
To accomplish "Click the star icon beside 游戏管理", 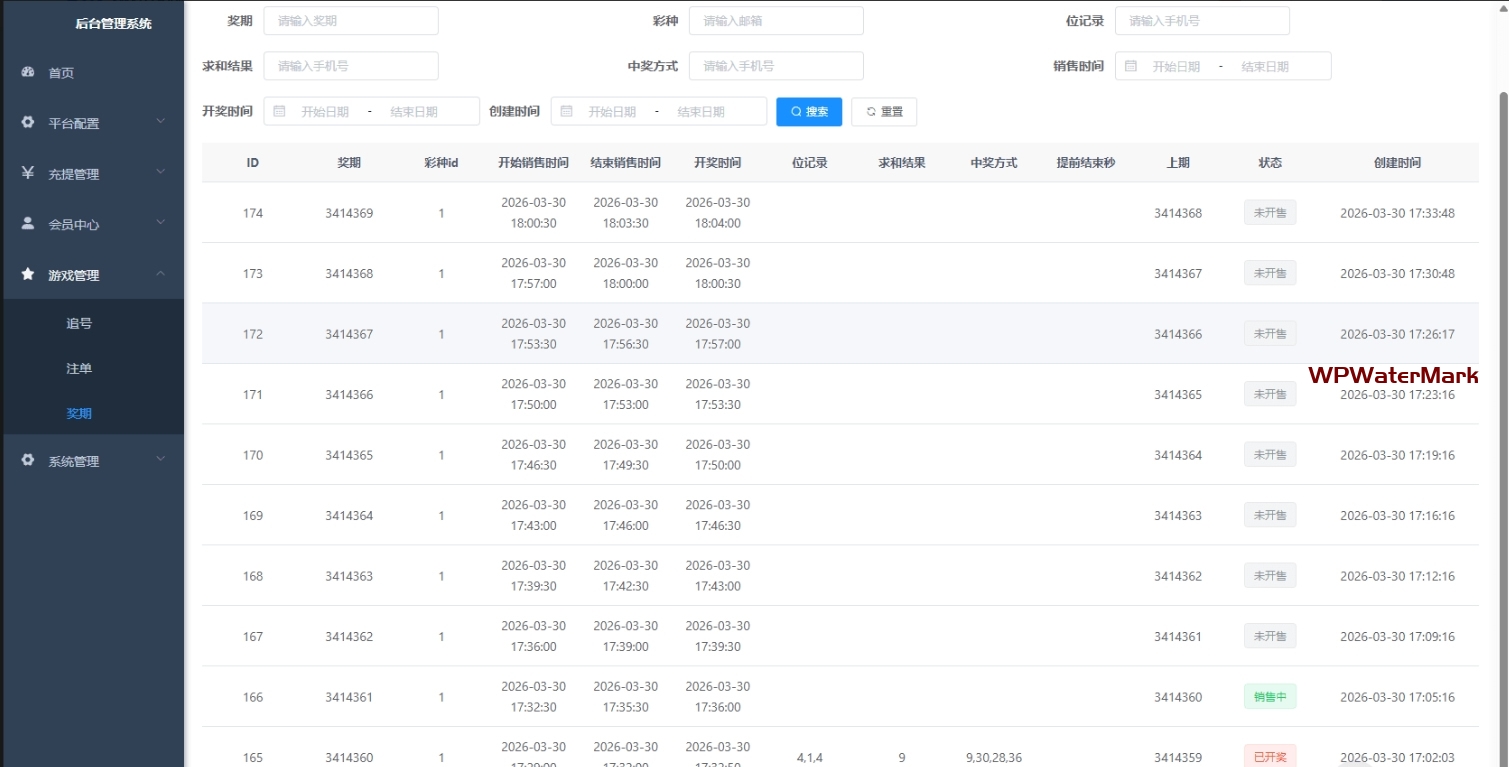I will point(28,274).
